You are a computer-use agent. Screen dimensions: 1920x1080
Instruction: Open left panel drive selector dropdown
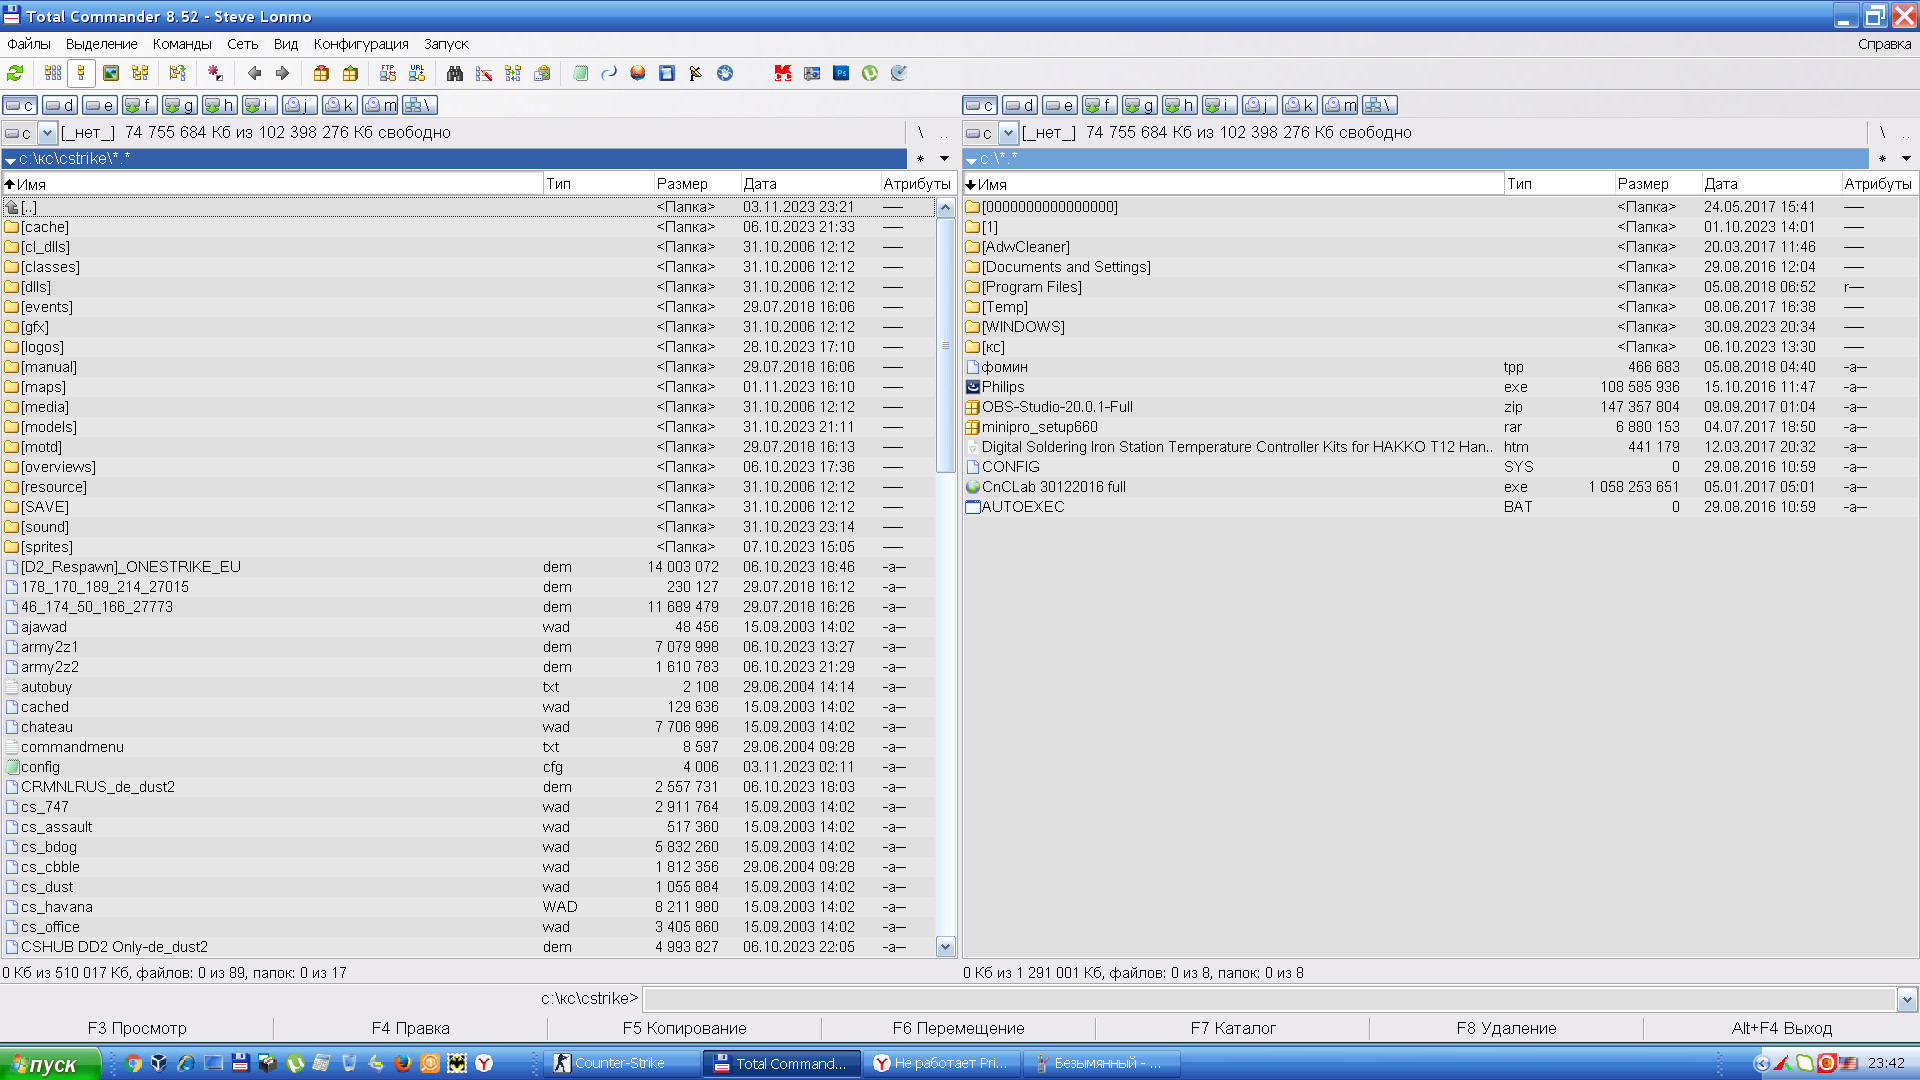pyautogui.click(x=47, y=132)
